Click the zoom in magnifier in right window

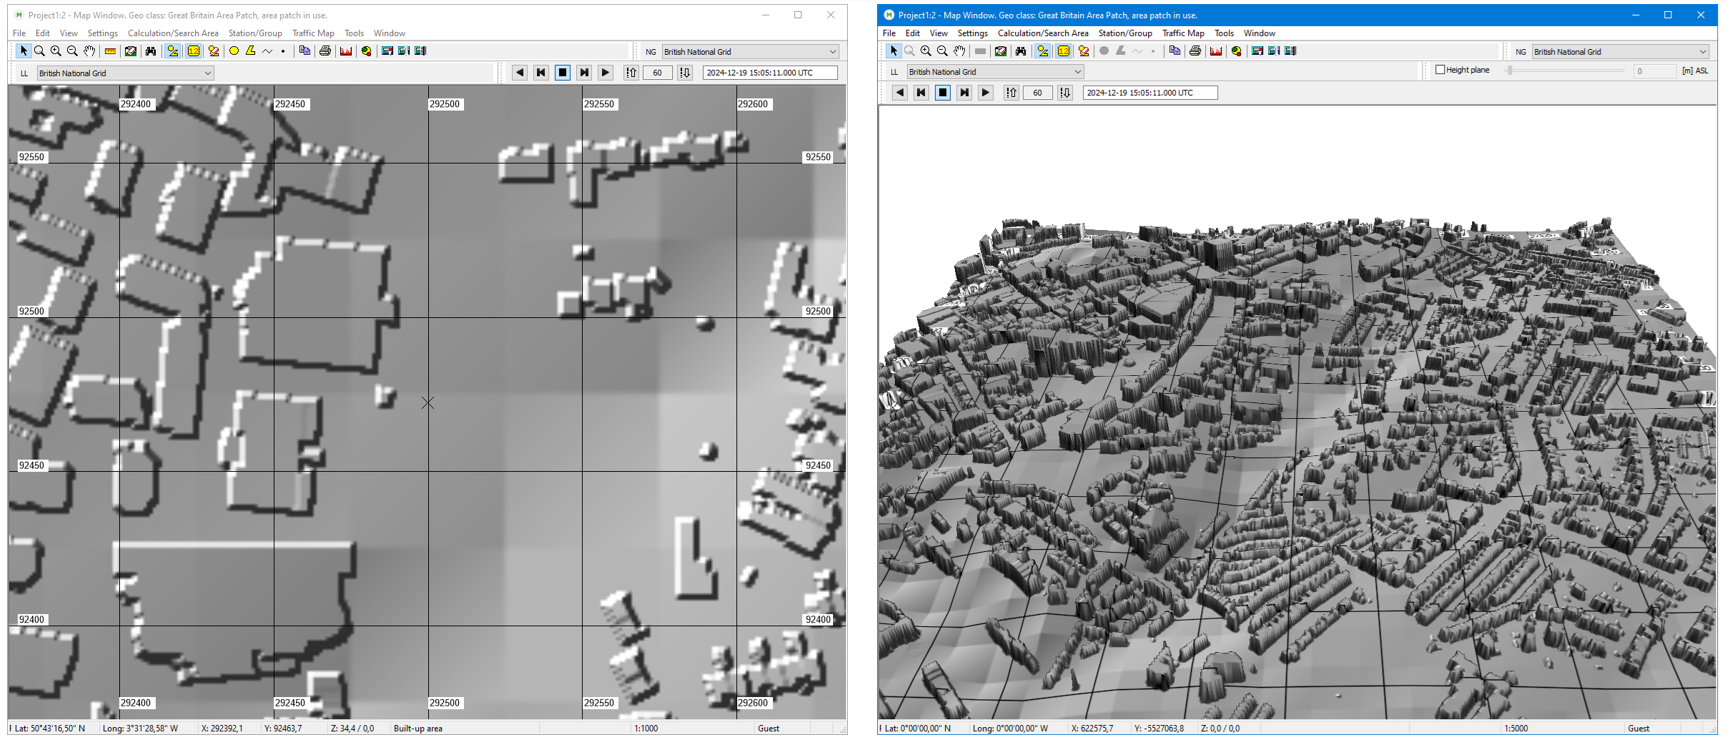pyautogui.click(x=926, y=51)
